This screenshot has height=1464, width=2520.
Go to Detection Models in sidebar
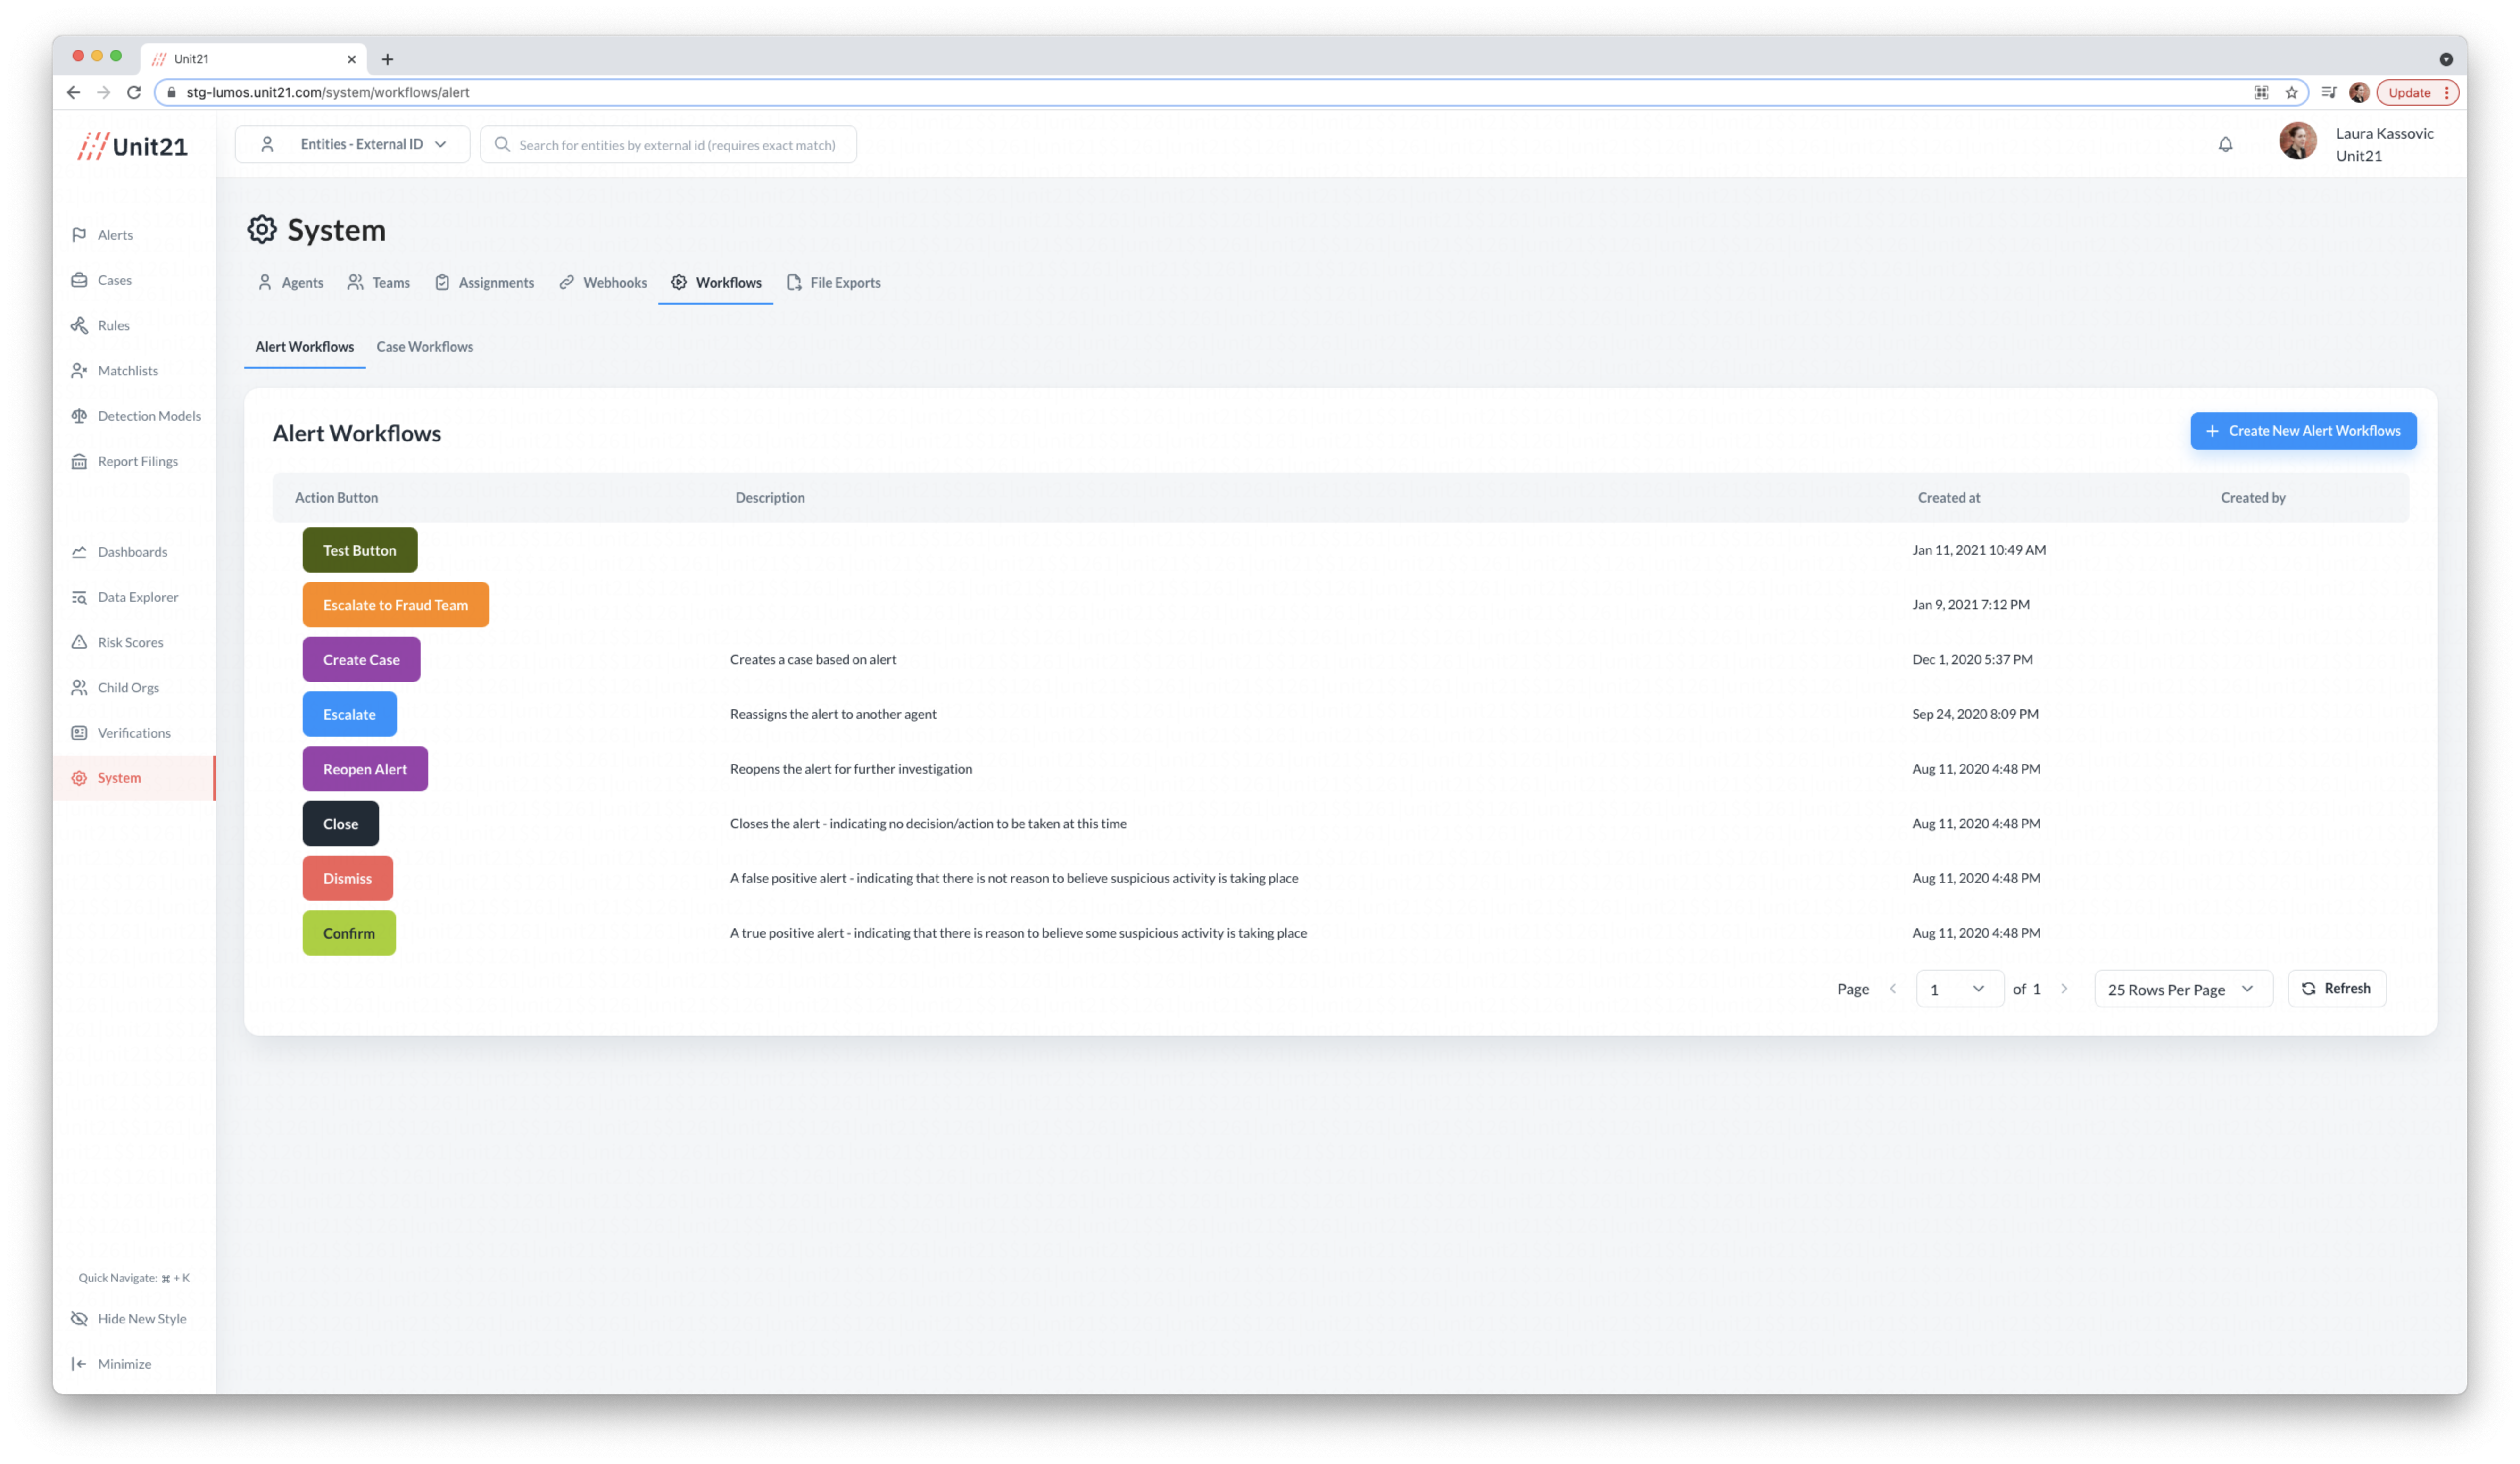click(x=148, y=416)
